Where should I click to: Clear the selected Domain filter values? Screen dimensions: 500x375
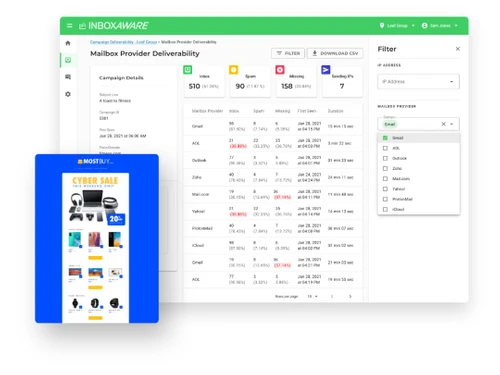[x=443, y=124]
